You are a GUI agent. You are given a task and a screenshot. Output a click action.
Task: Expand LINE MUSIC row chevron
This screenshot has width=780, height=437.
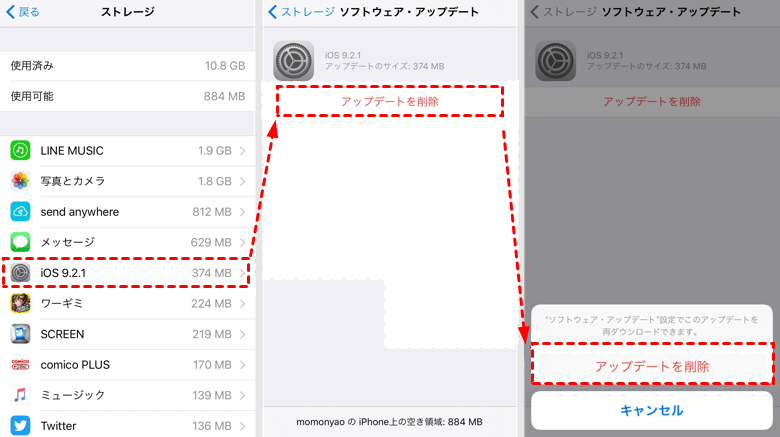(x=242, y=150)
